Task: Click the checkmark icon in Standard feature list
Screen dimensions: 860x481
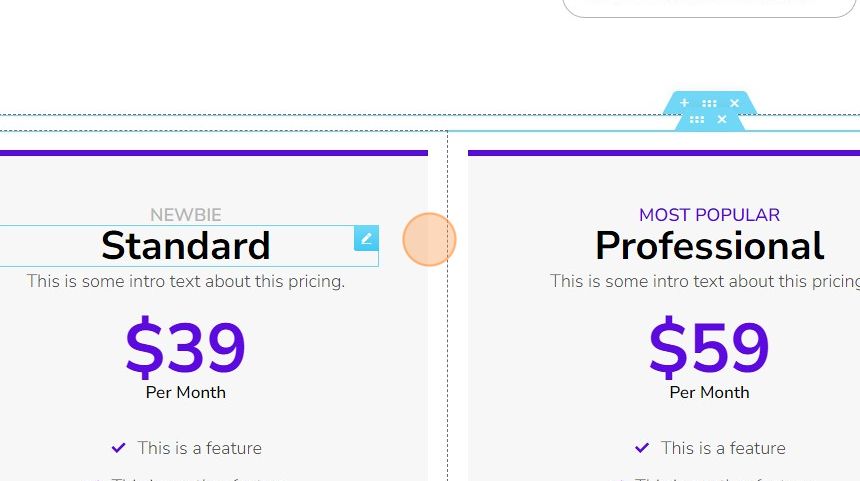Action: (118, 448)
